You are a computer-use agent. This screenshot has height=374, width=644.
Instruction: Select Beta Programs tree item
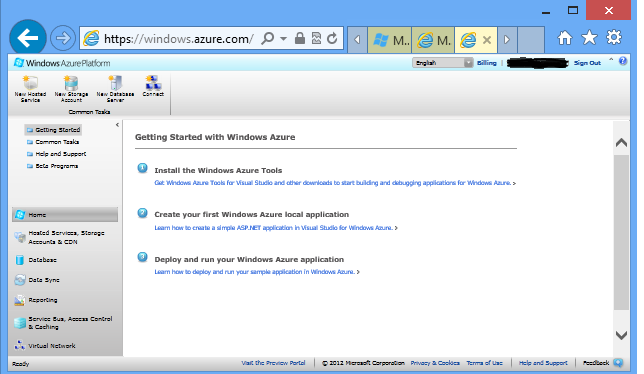tap(53, 166)
